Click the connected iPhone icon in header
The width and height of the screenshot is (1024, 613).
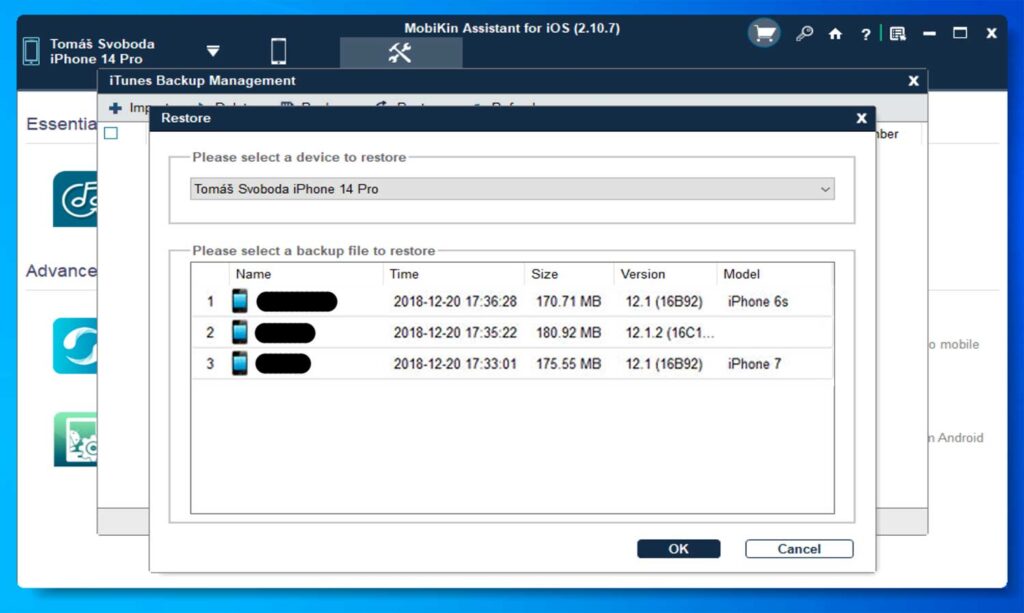[x=31, y=51]
